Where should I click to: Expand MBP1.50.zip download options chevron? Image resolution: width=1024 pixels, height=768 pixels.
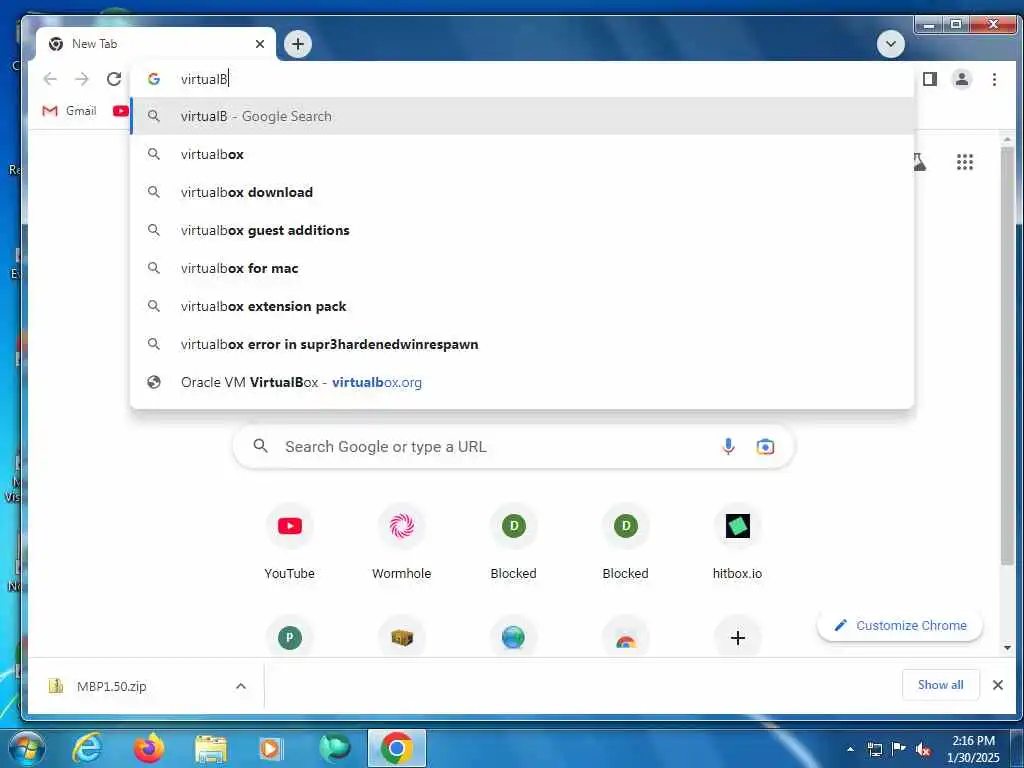coord(241,686)
